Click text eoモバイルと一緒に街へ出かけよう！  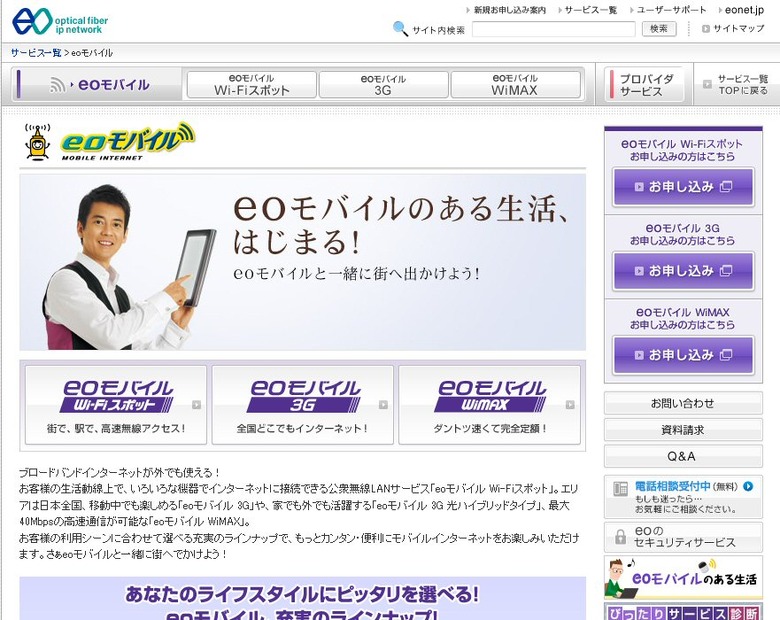click(357, 274)
